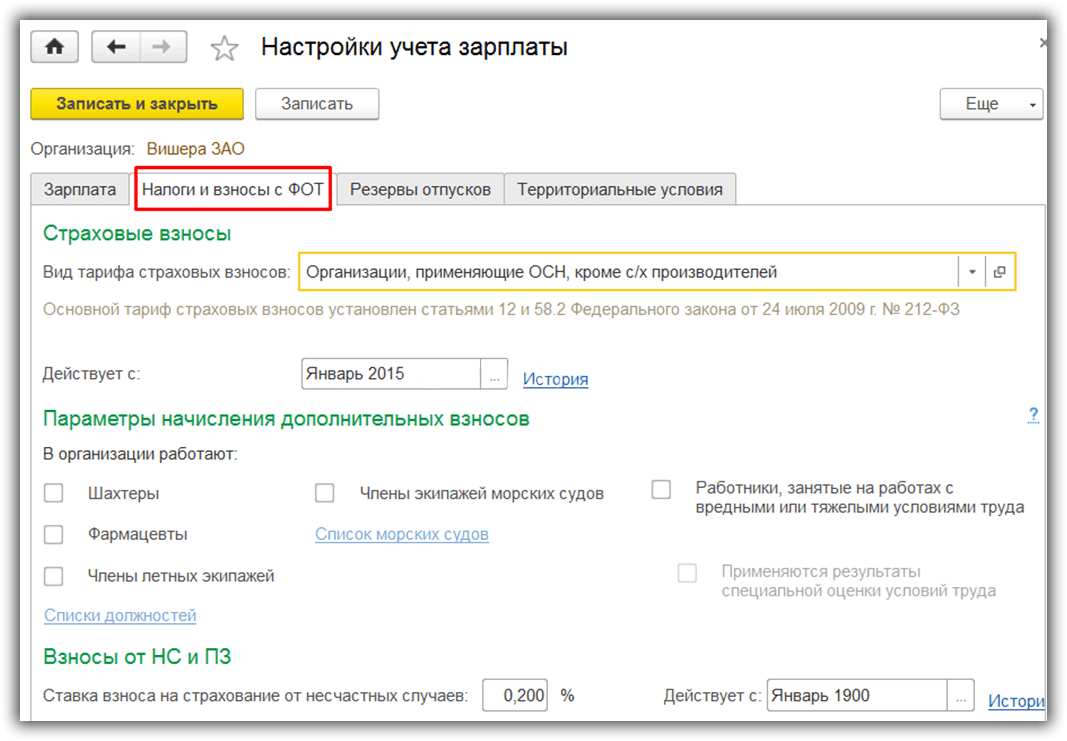Image resolution: width=1067 pixels, height=741 pixels.
Task: Check Члены экипажей морских судов
Action: click(x=324, y=493)
